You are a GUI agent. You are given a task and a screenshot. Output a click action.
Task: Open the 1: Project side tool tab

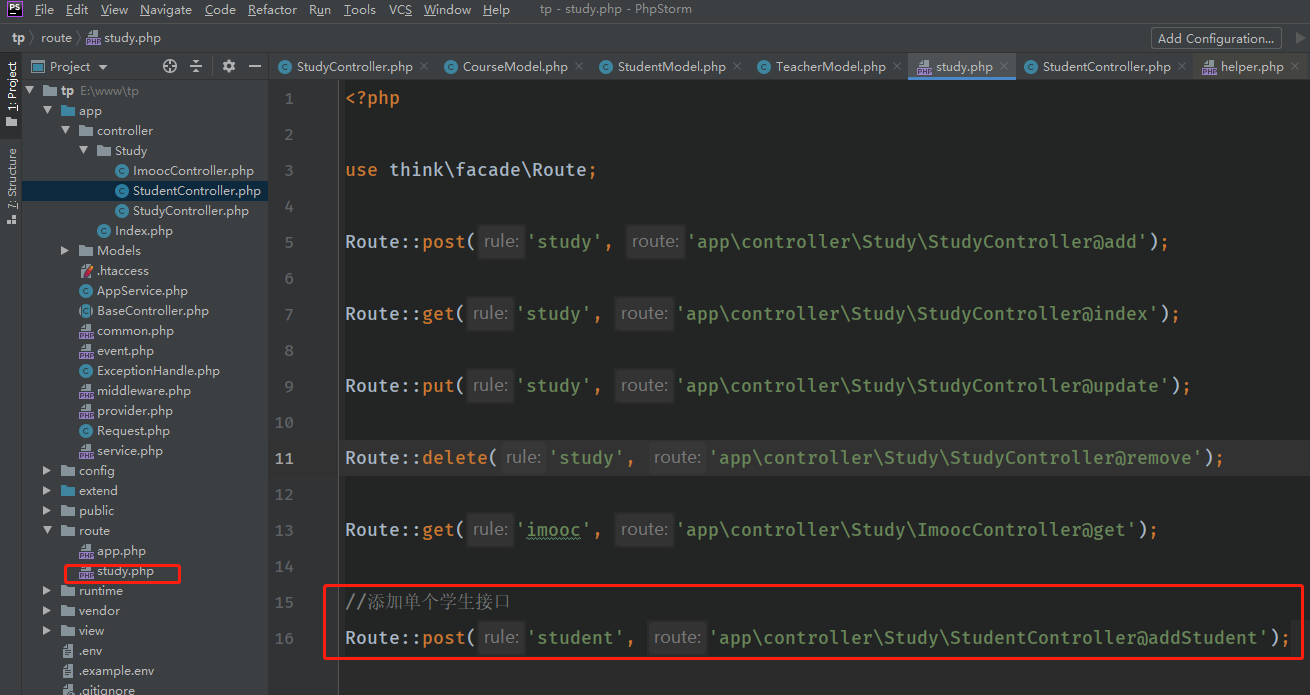[x=12, y=94]
